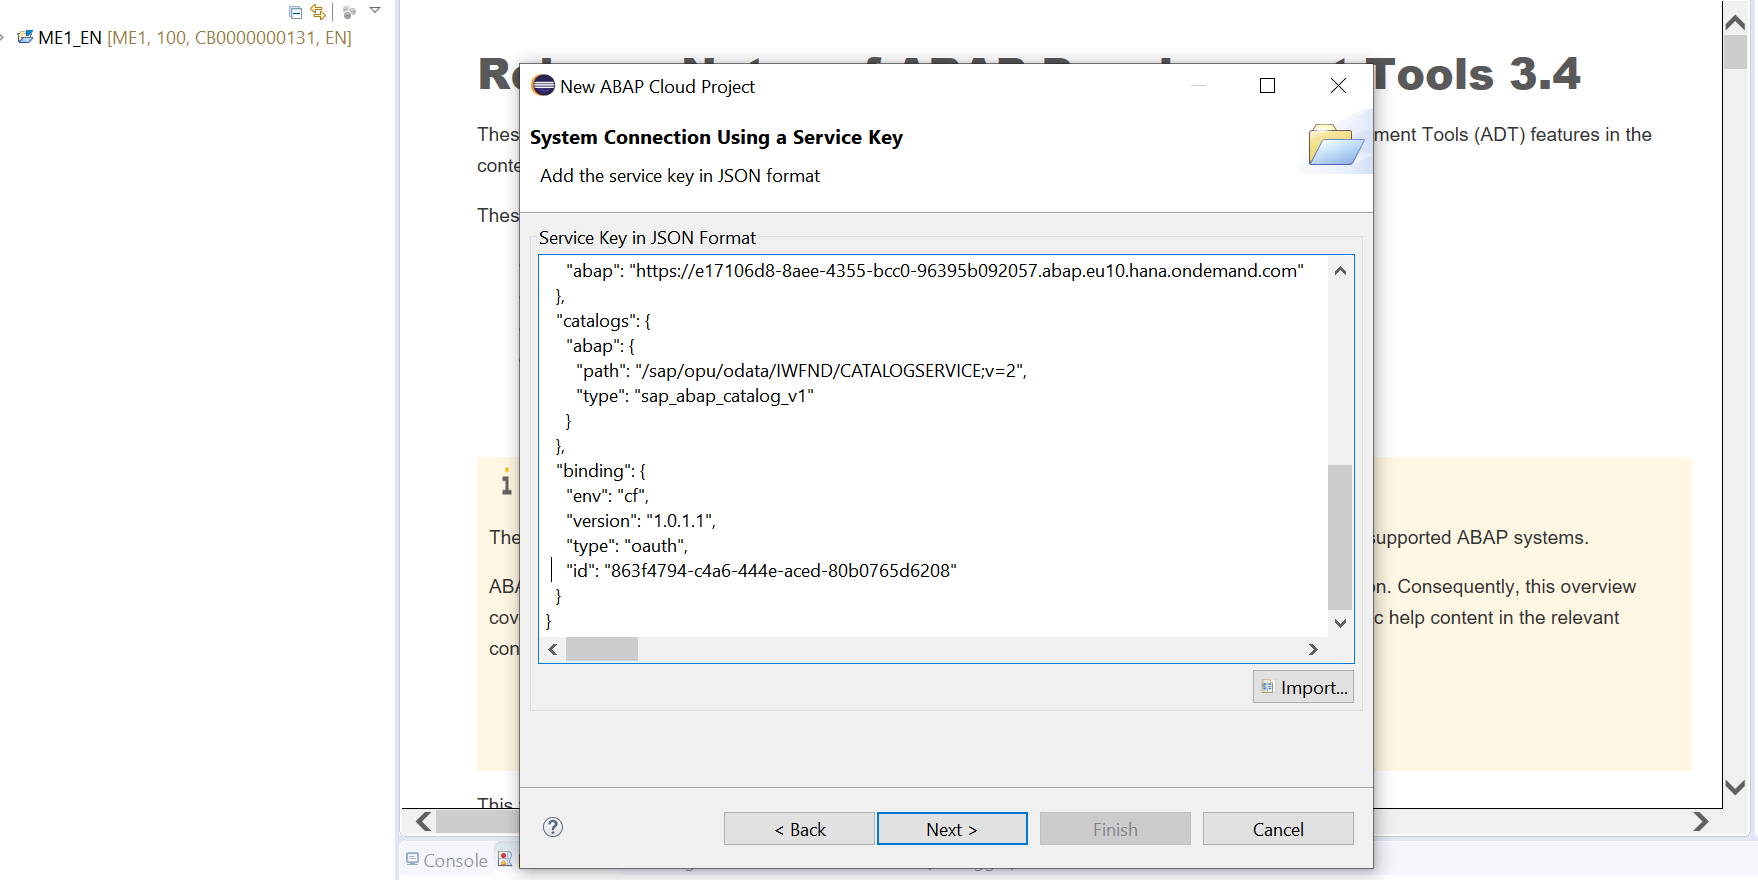1758x880 pixels.
Task: Click the JSON horizontal scrollbar thumb
Action: click(x=602, y=649)
